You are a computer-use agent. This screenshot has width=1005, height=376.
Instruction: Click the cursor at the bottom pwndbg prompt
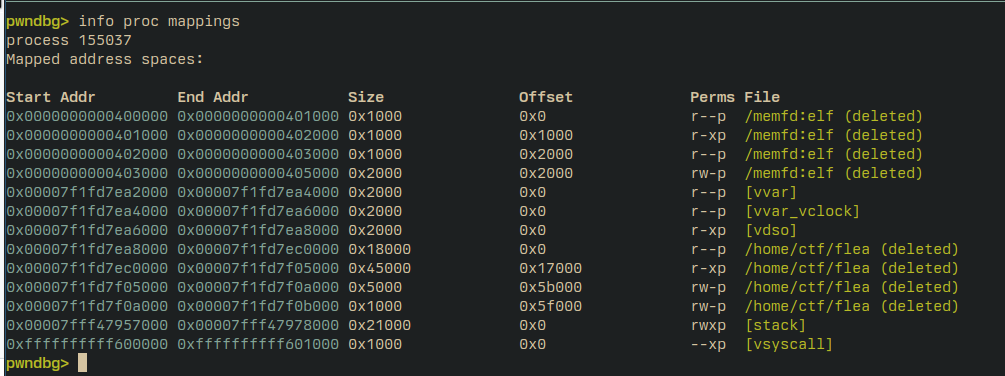82,363
